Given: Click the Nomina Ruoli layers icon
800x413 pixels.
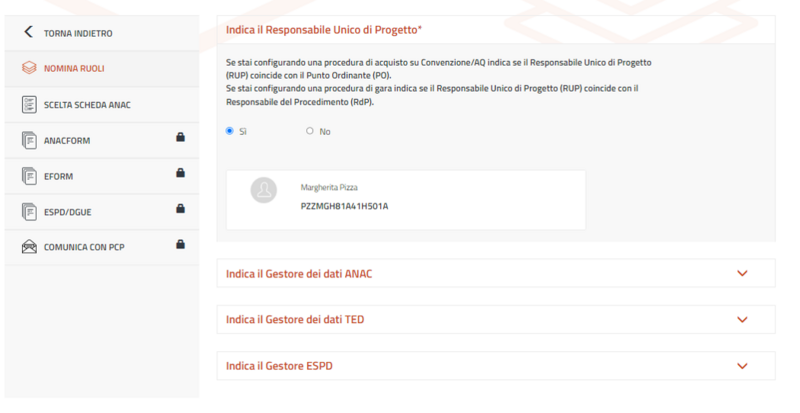Looking at the screenshot, I should click(x=28, y=69).
